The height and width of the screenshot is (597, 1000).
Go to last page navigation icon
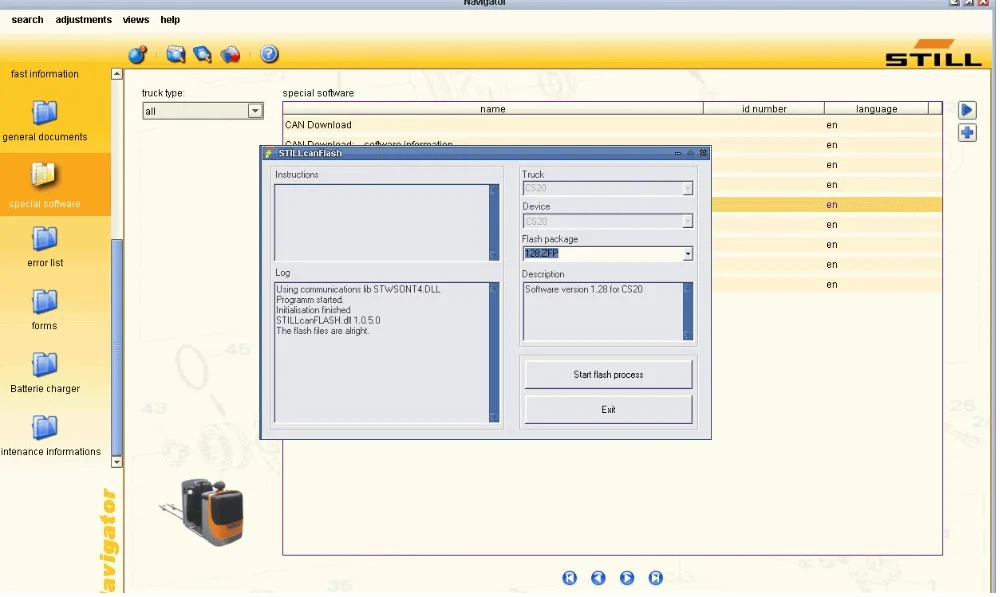coord(656,578)
